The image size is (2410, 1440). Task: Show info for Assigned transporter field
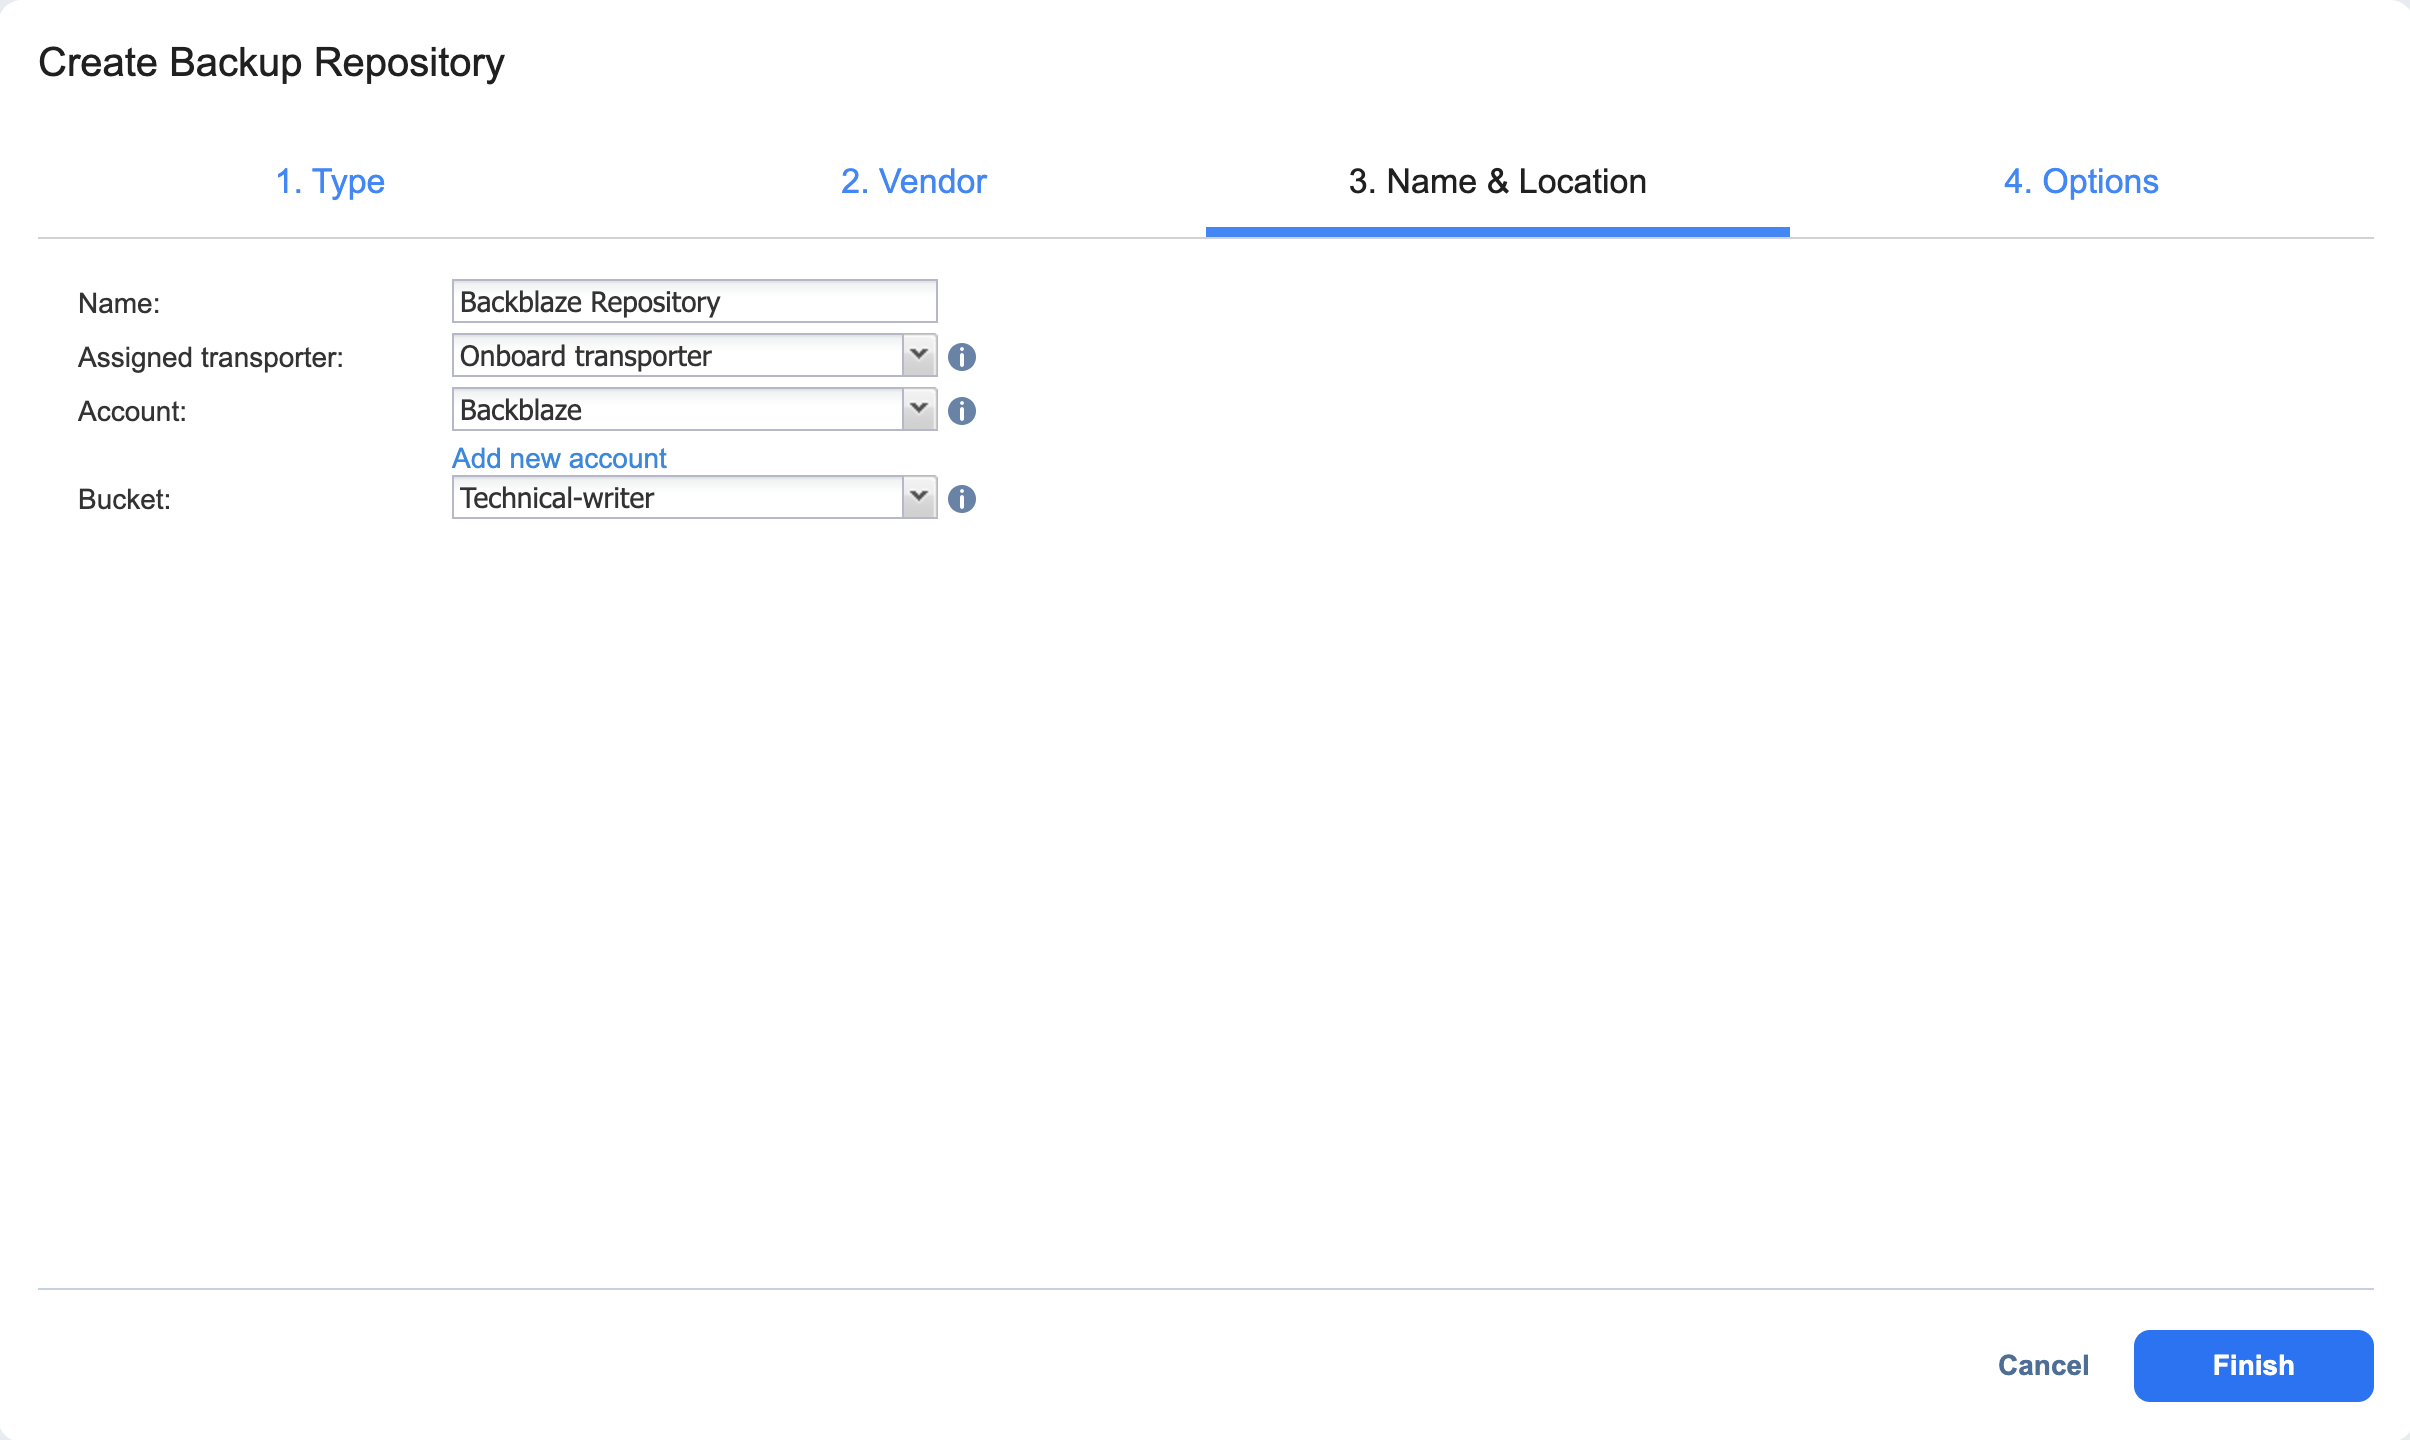962,357
